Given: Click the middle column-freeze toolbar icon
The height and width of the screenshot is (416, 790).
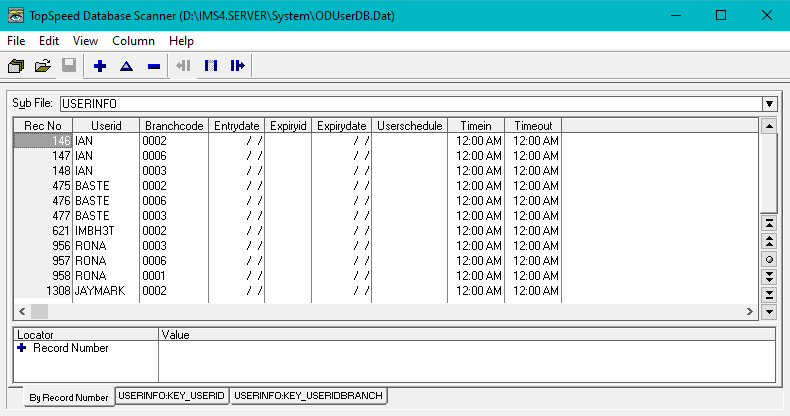Looking at the screenshot, I should (210, 66).
